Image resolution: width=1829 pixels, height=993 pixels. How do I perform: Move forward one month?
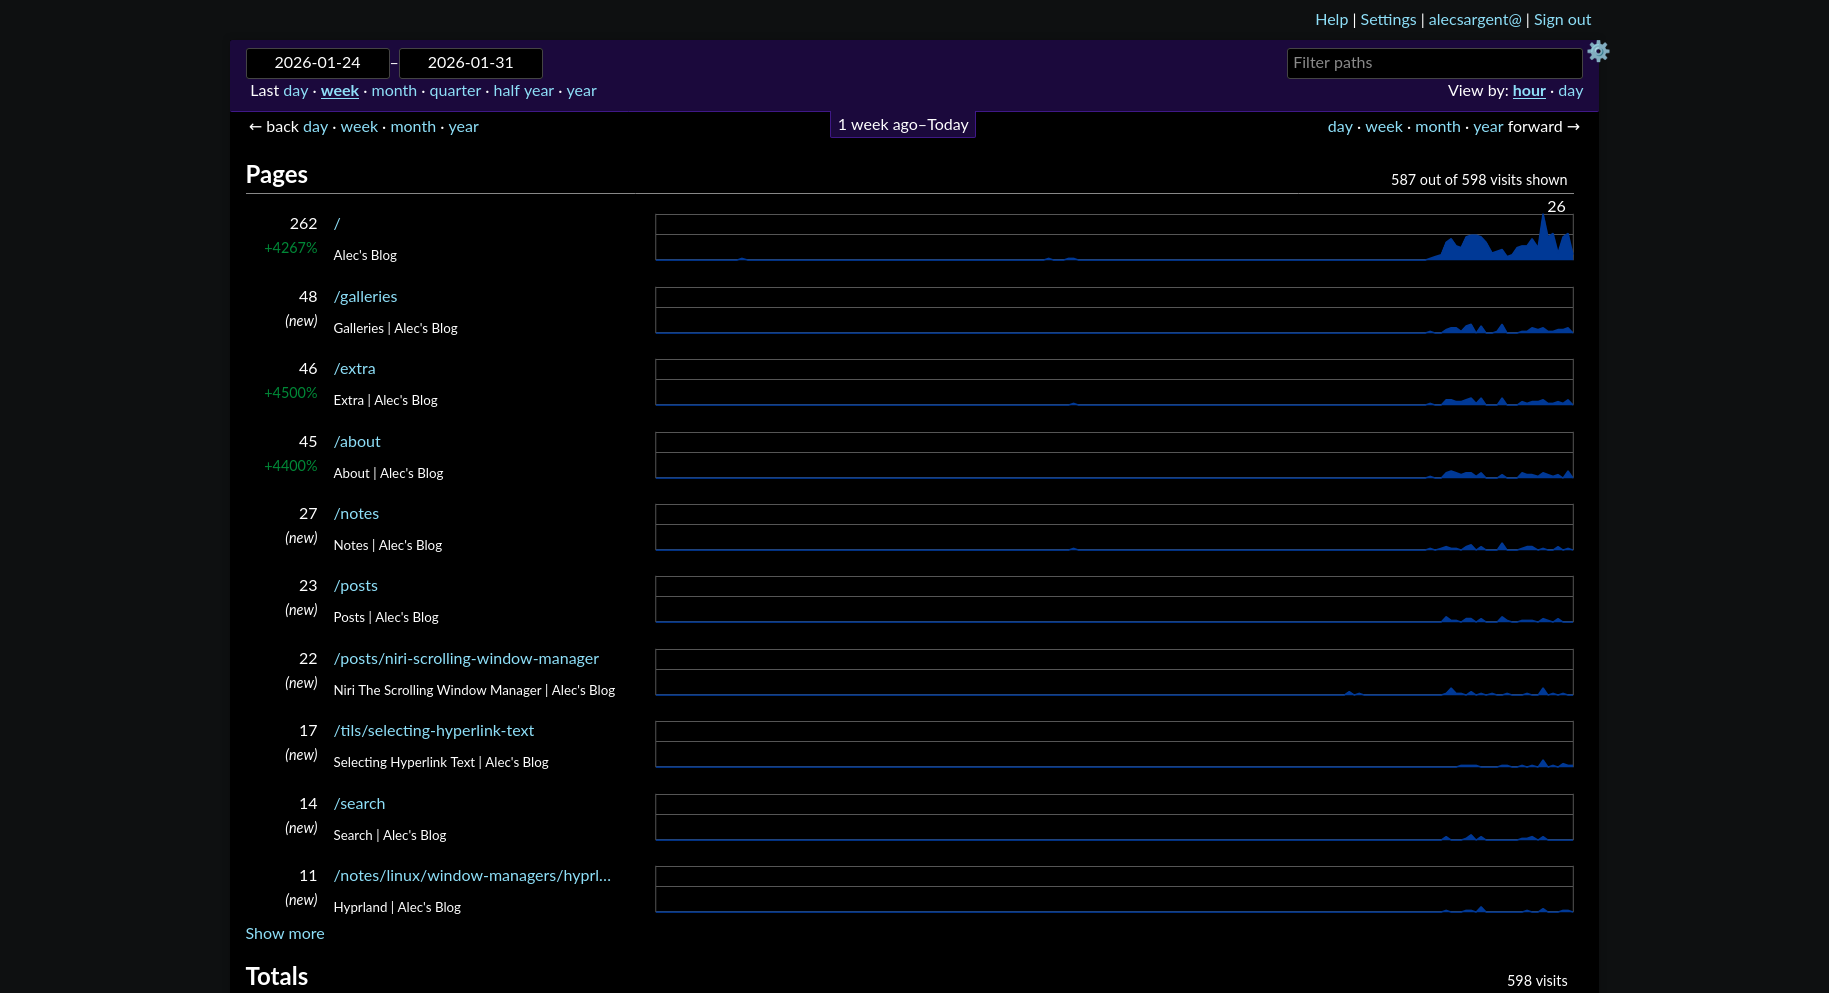click(1437, 127)
